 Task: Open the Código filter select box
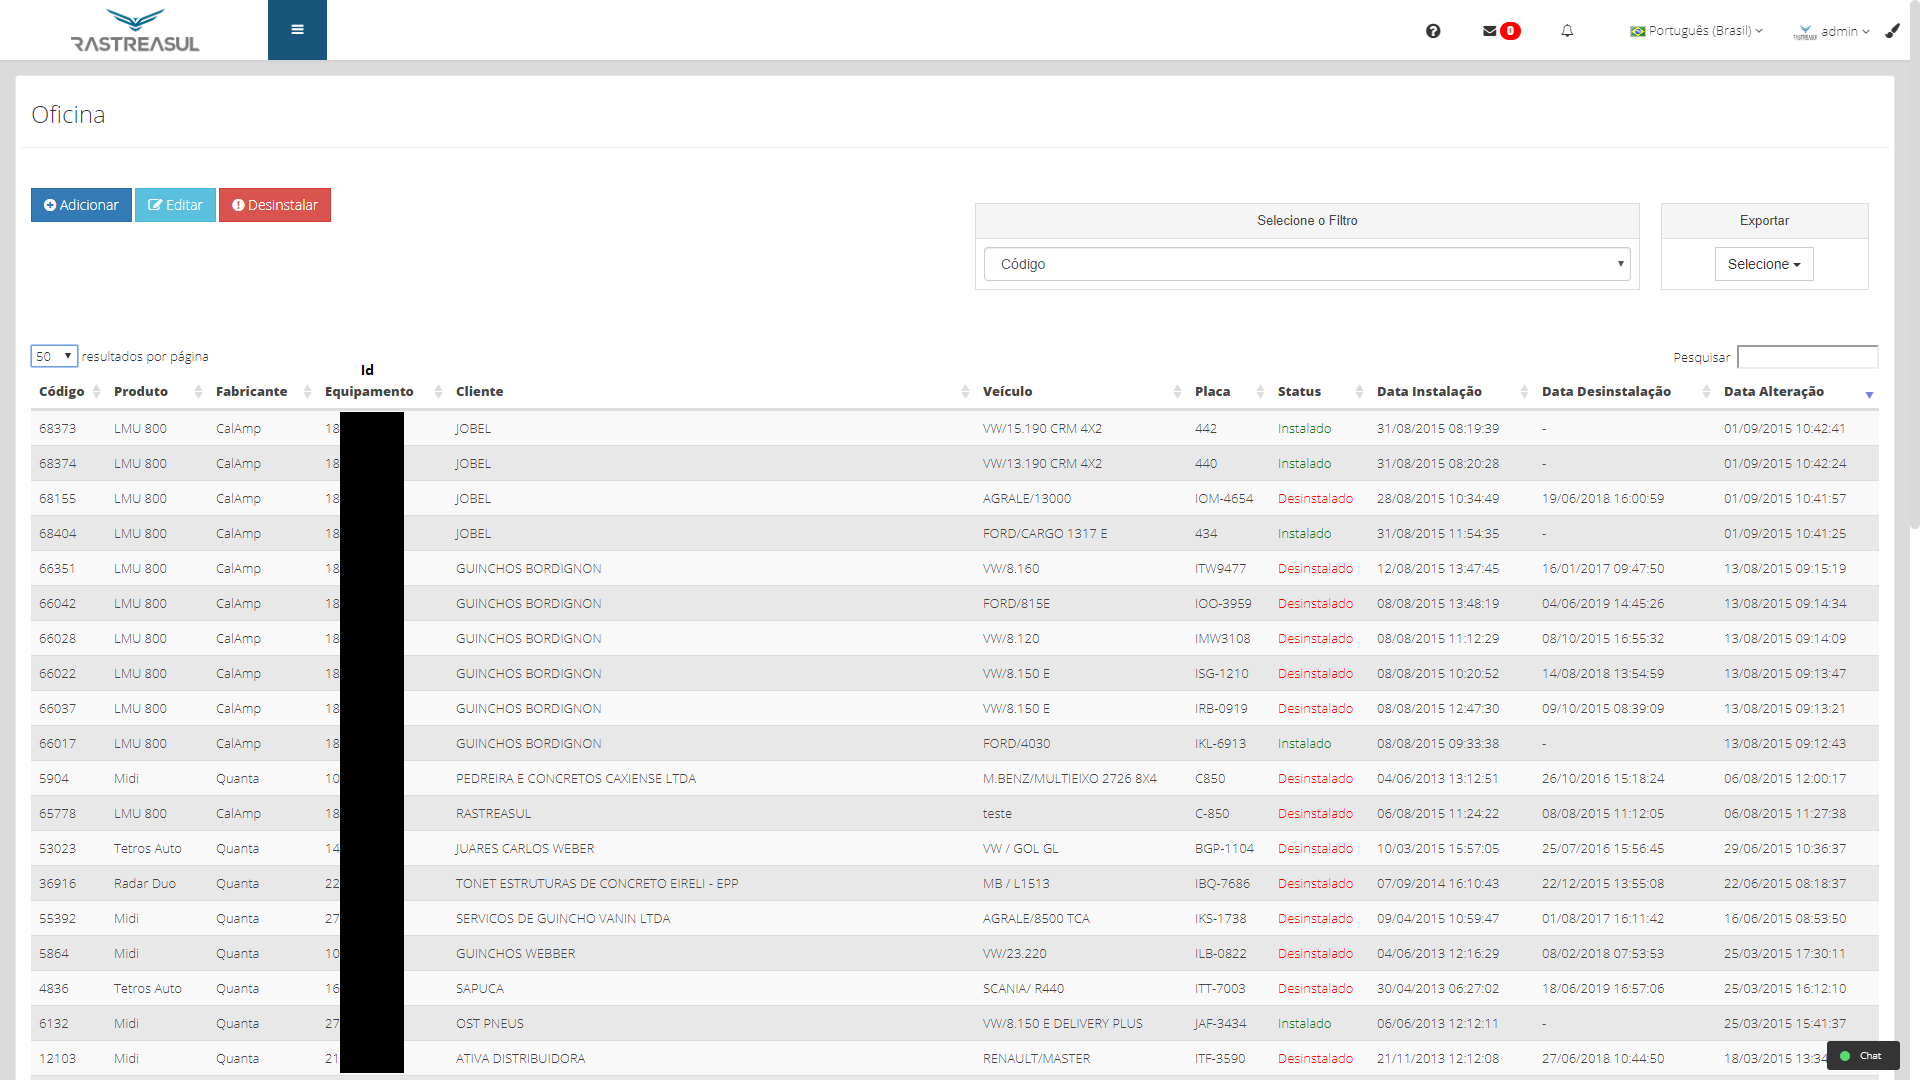point(1306,264)
